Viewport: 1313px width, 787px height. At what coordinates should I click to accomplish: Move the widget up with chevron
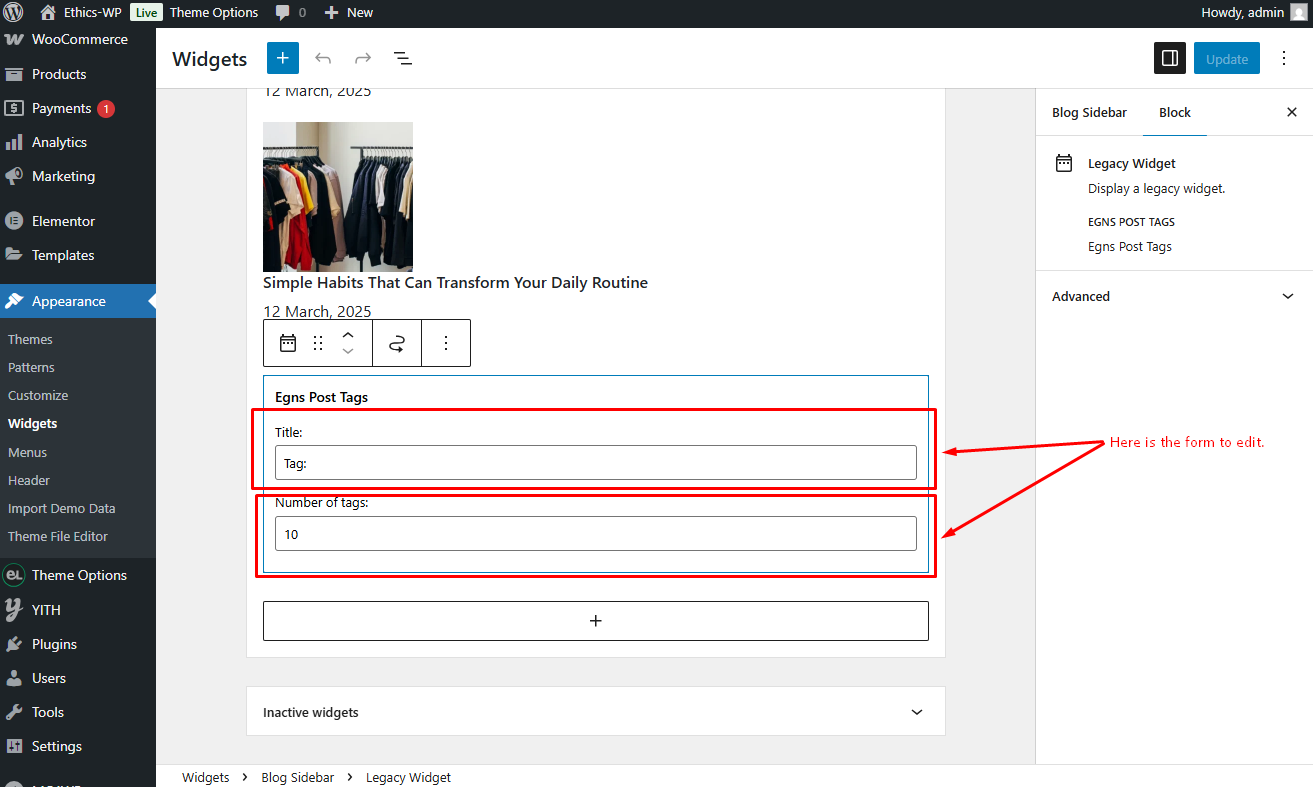pyautogui.click(x=348, y=335)
